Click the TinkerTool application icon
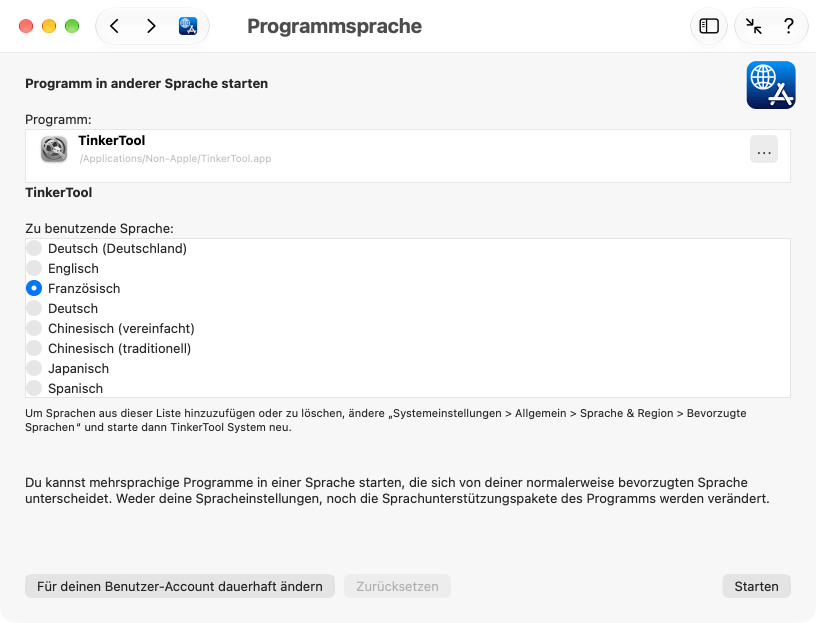This screenshot has height=623, width=816. [54, 149]
